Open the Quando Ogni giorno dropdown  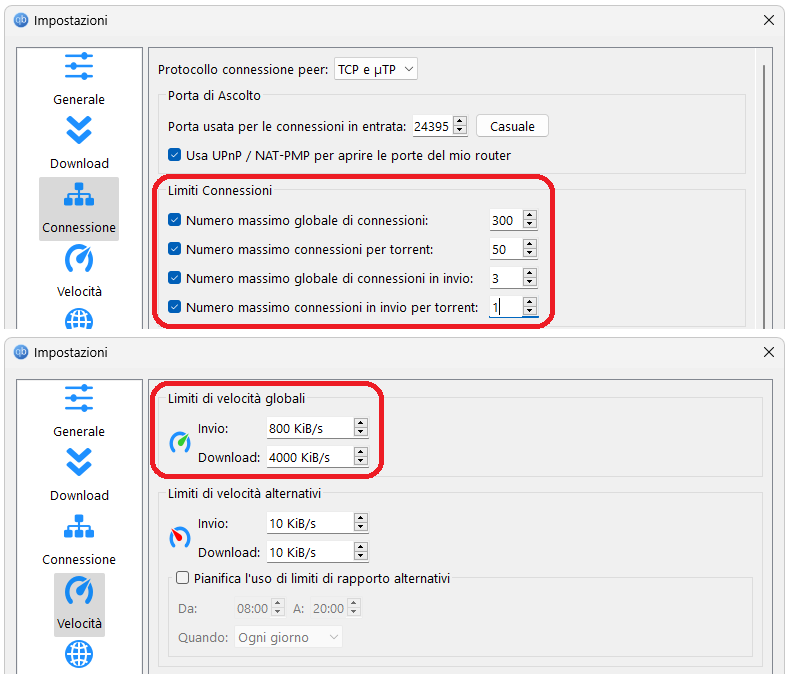coord(288,637)
